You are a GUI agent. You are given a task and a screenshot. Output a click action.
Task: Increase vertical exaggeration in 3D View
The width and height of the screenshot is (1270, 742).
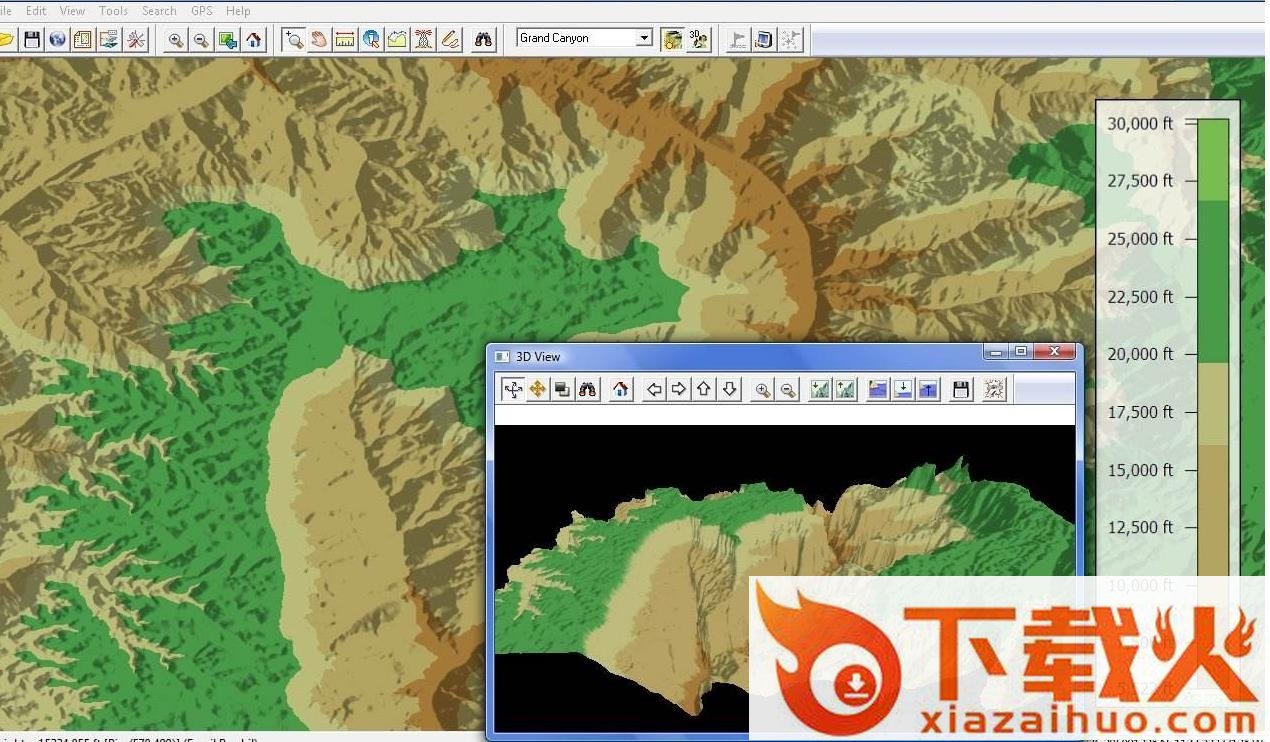(x=845, y=389)
